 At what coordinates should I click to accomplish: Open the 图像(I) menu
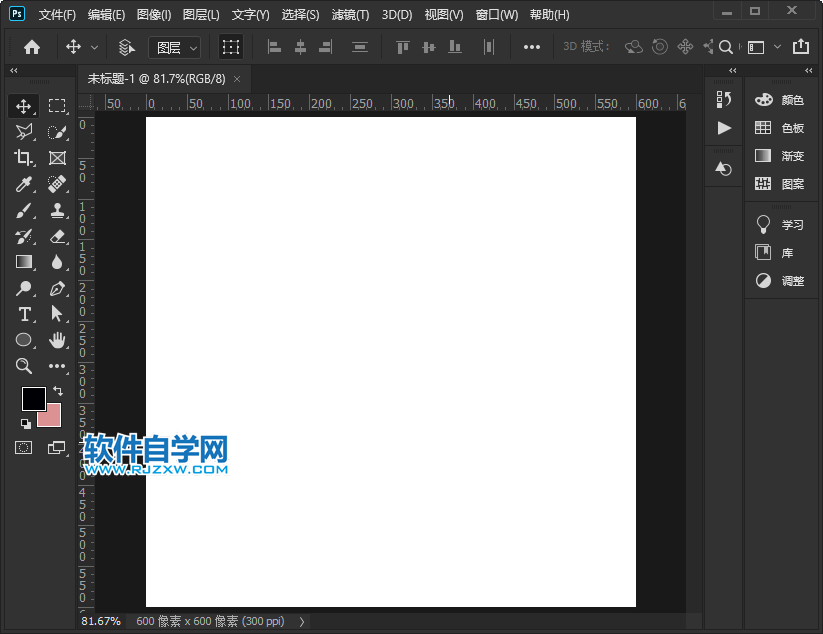click(154, 15)
